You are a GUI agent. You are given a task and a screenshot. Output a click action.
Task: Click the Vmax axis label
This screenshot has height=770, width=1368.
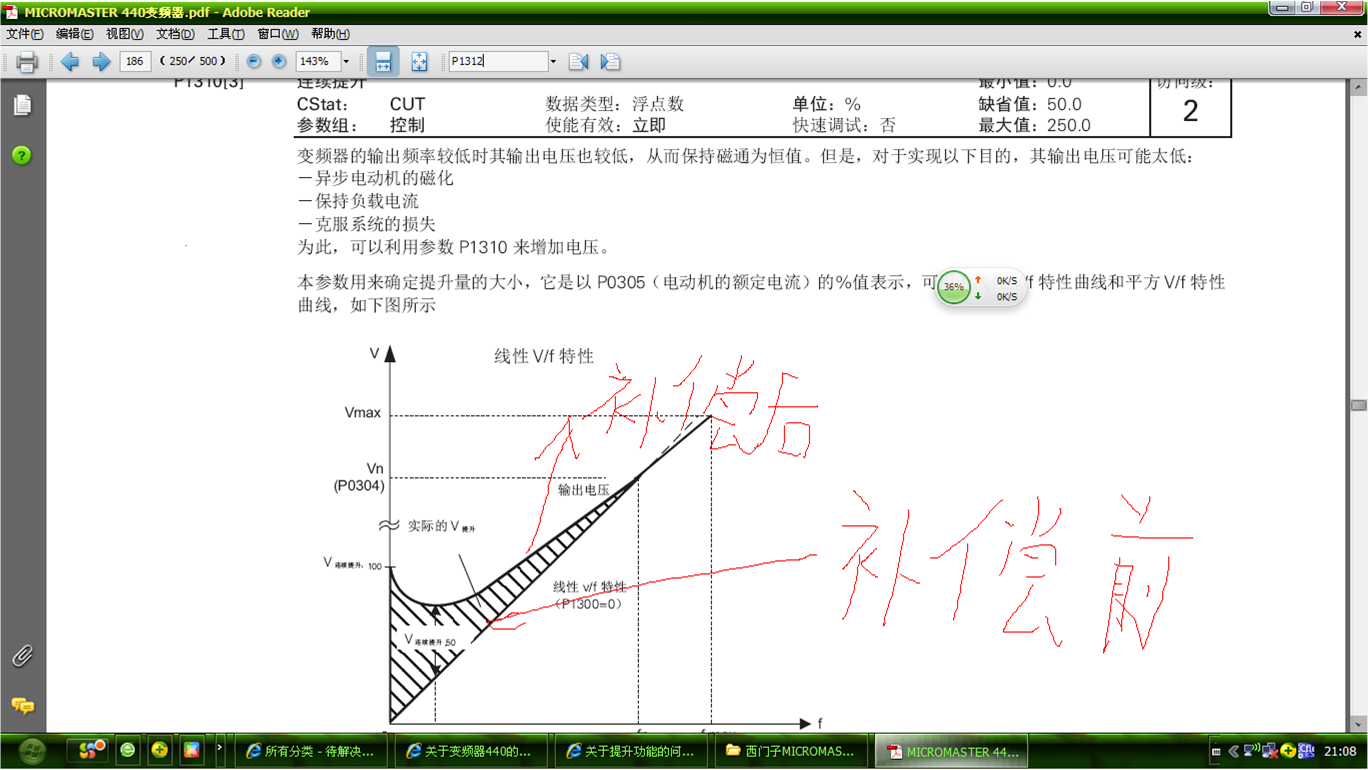tap(363, 413)
